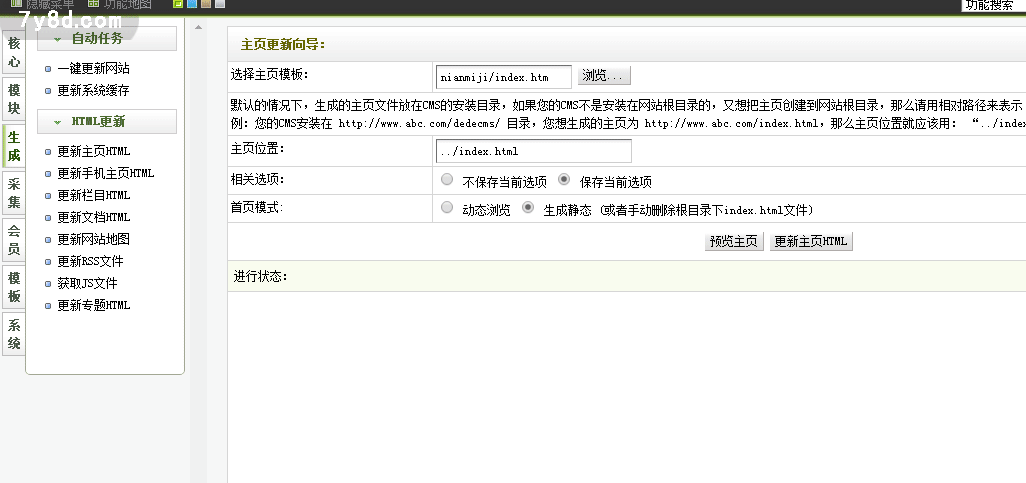Click the 进行状态: label

tap(260, 277)
